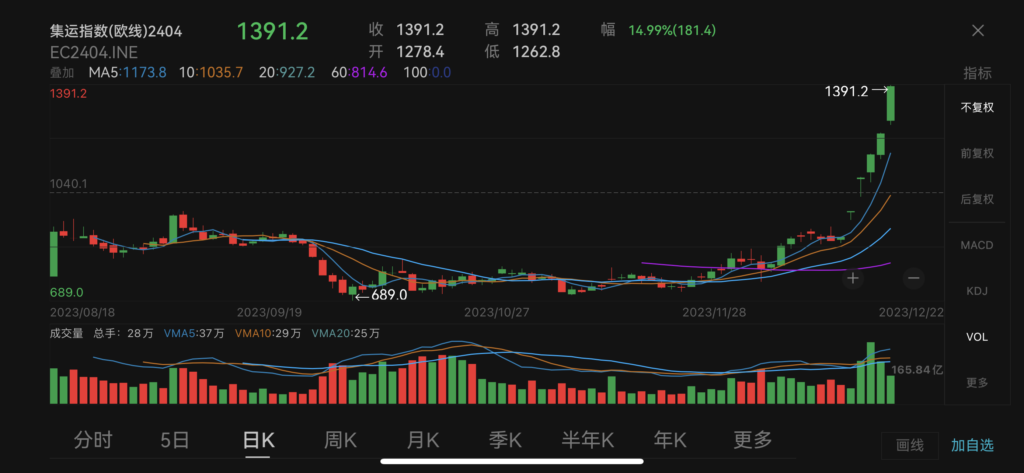Image resolution: width=1024 pixels, height=473 pixels.
Task: Select the 月K monthly candlestick tab
Action: tap(423, 440)
